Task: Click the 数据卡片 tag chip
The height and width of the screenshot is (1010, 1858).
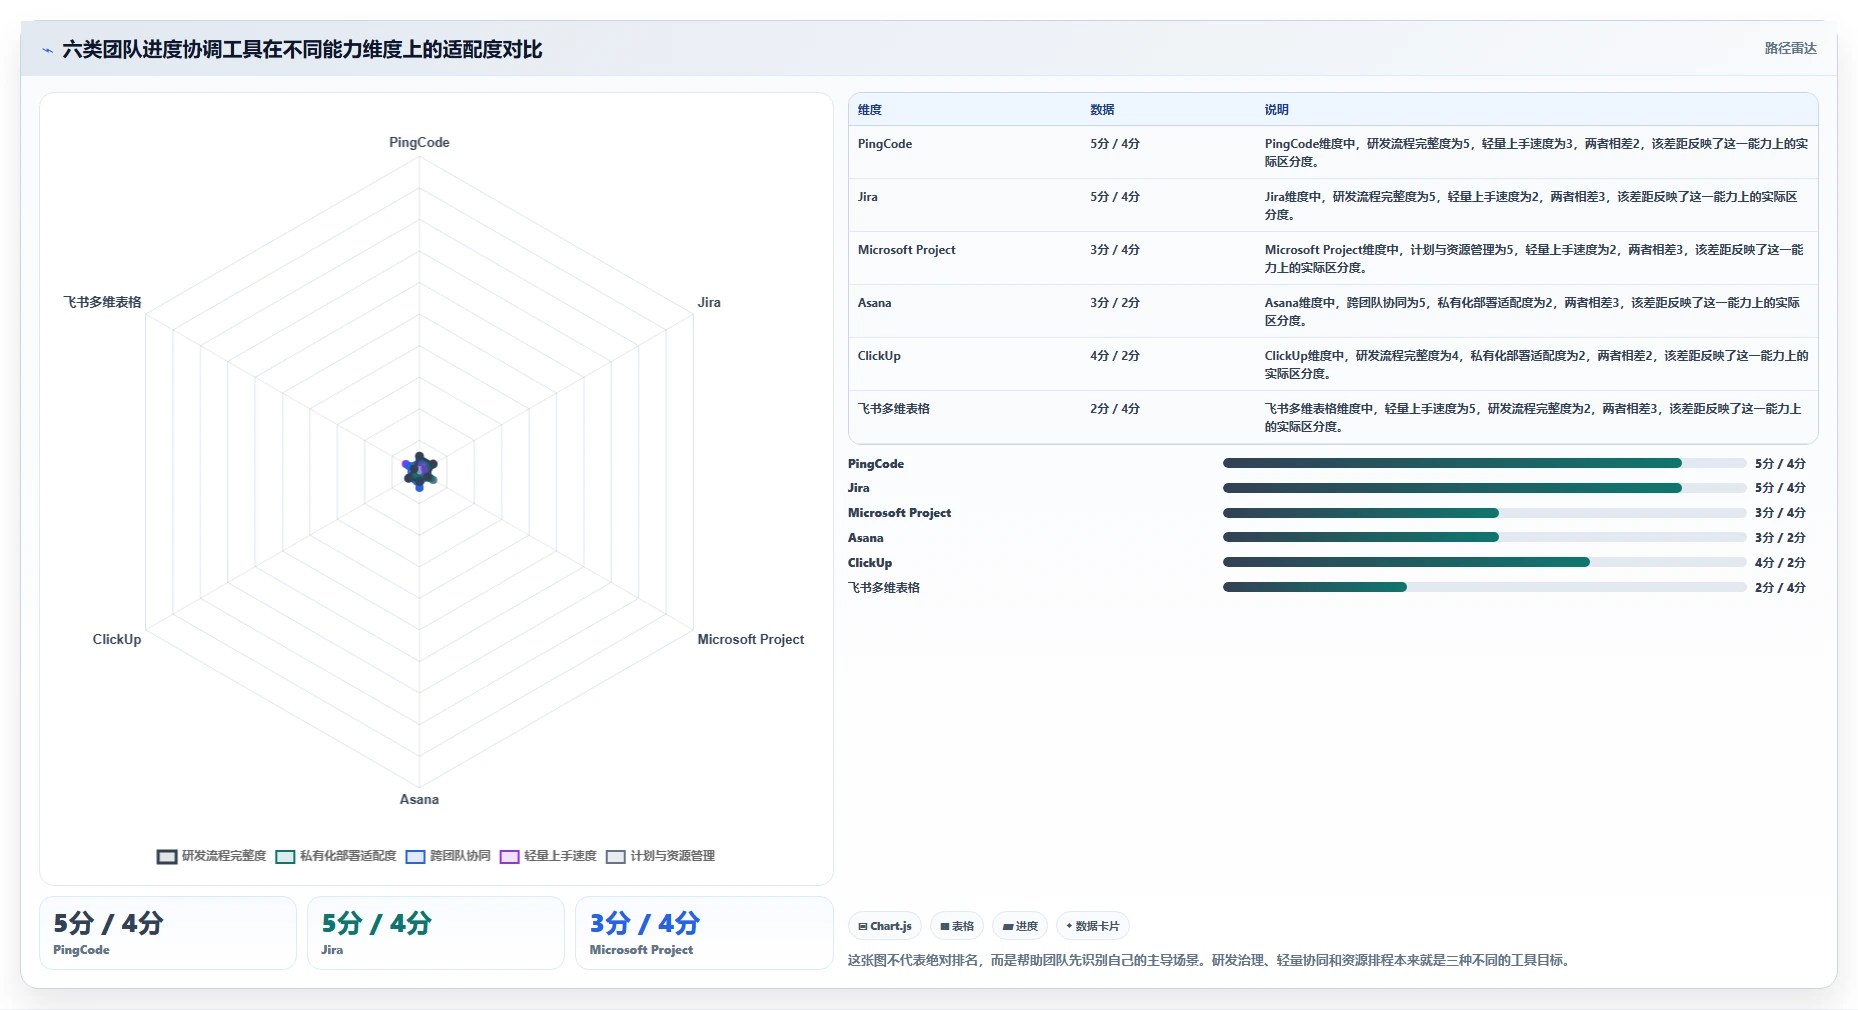Action: point(1093,926)
